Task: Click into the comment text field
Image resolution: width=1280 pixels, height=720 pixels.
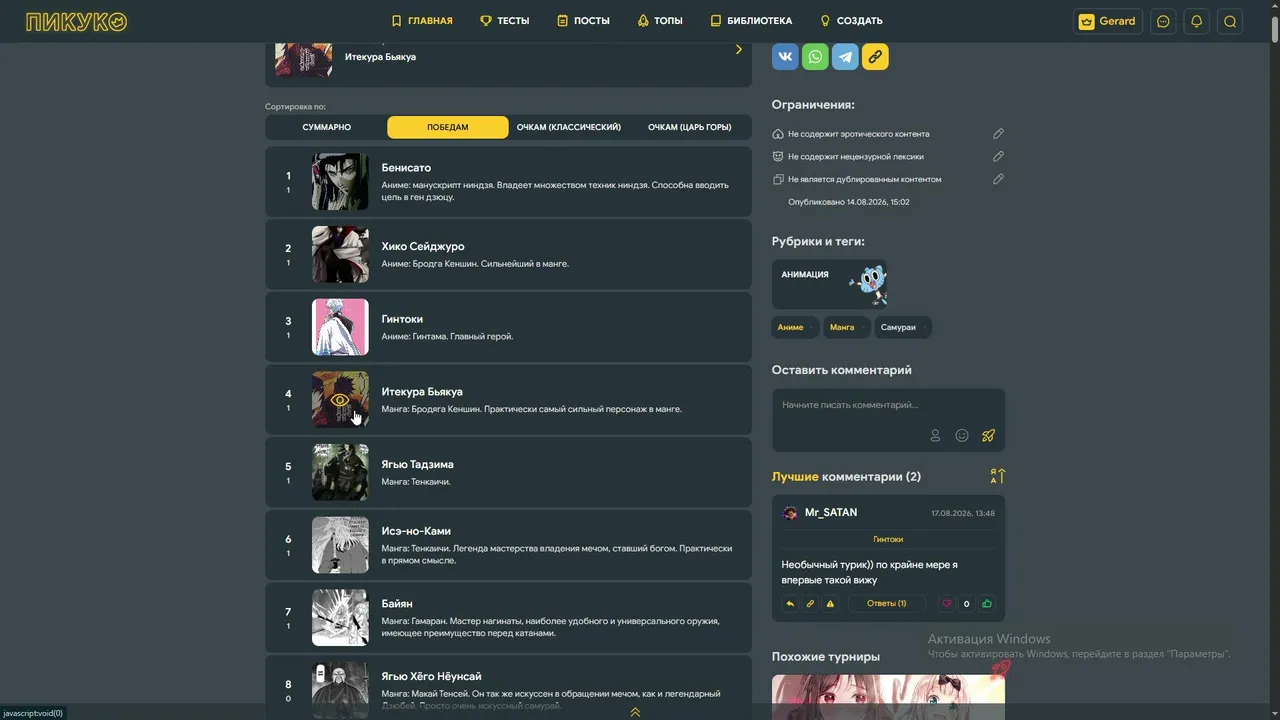Action: (888, 406)
